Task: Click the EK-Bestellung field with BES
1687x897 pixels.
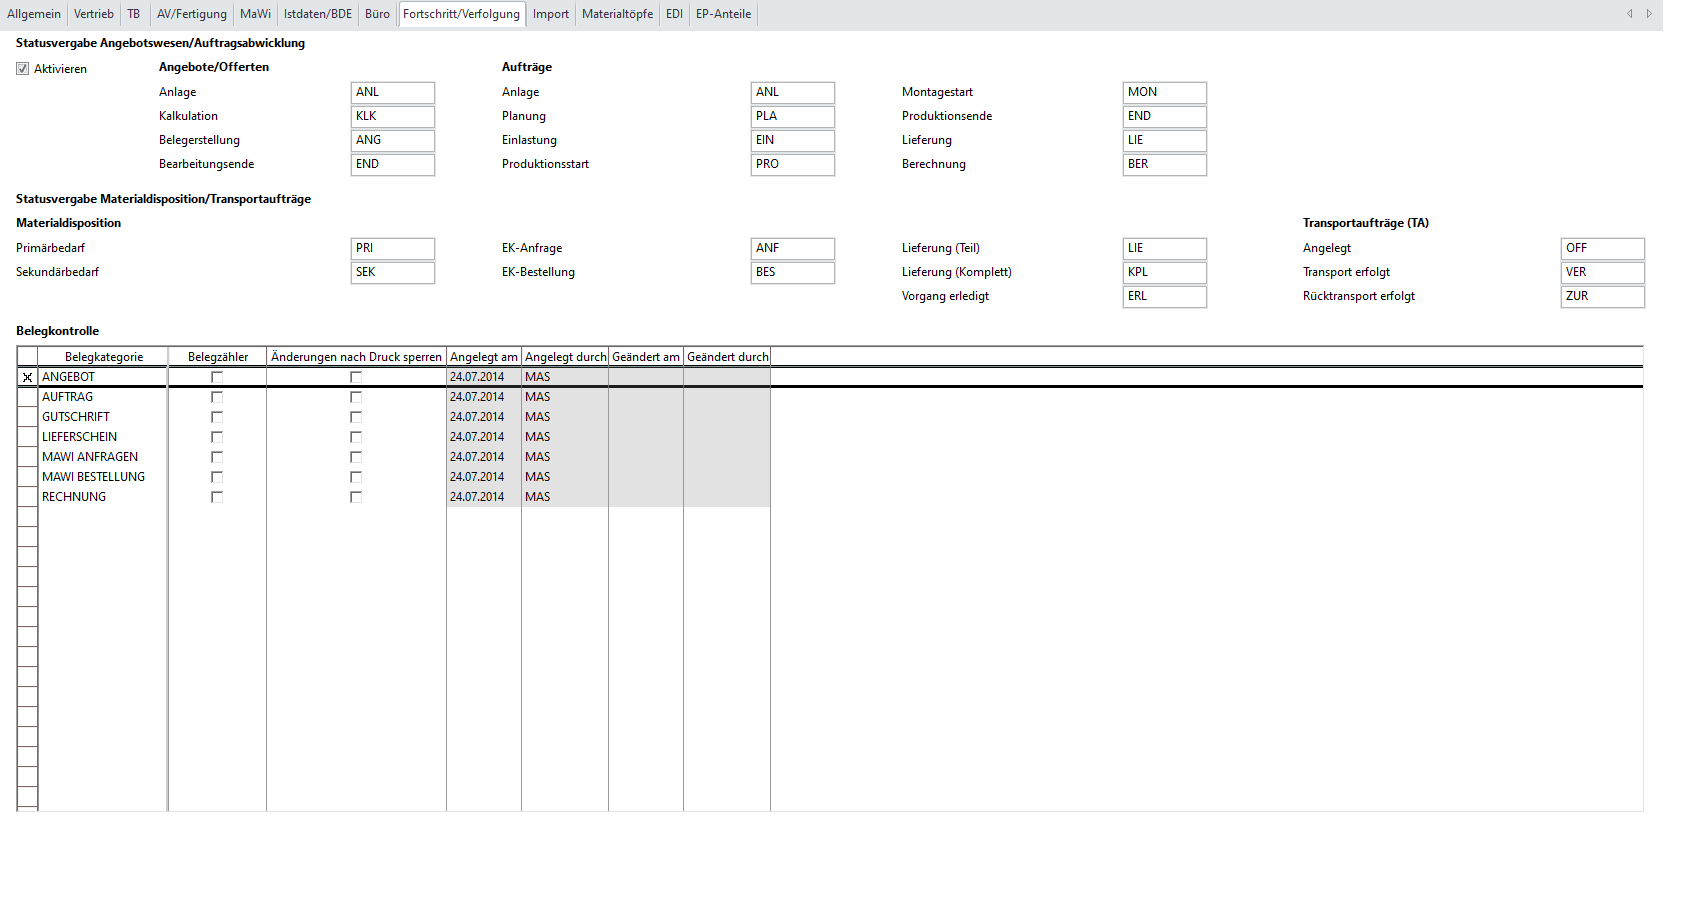Action: 792,272
